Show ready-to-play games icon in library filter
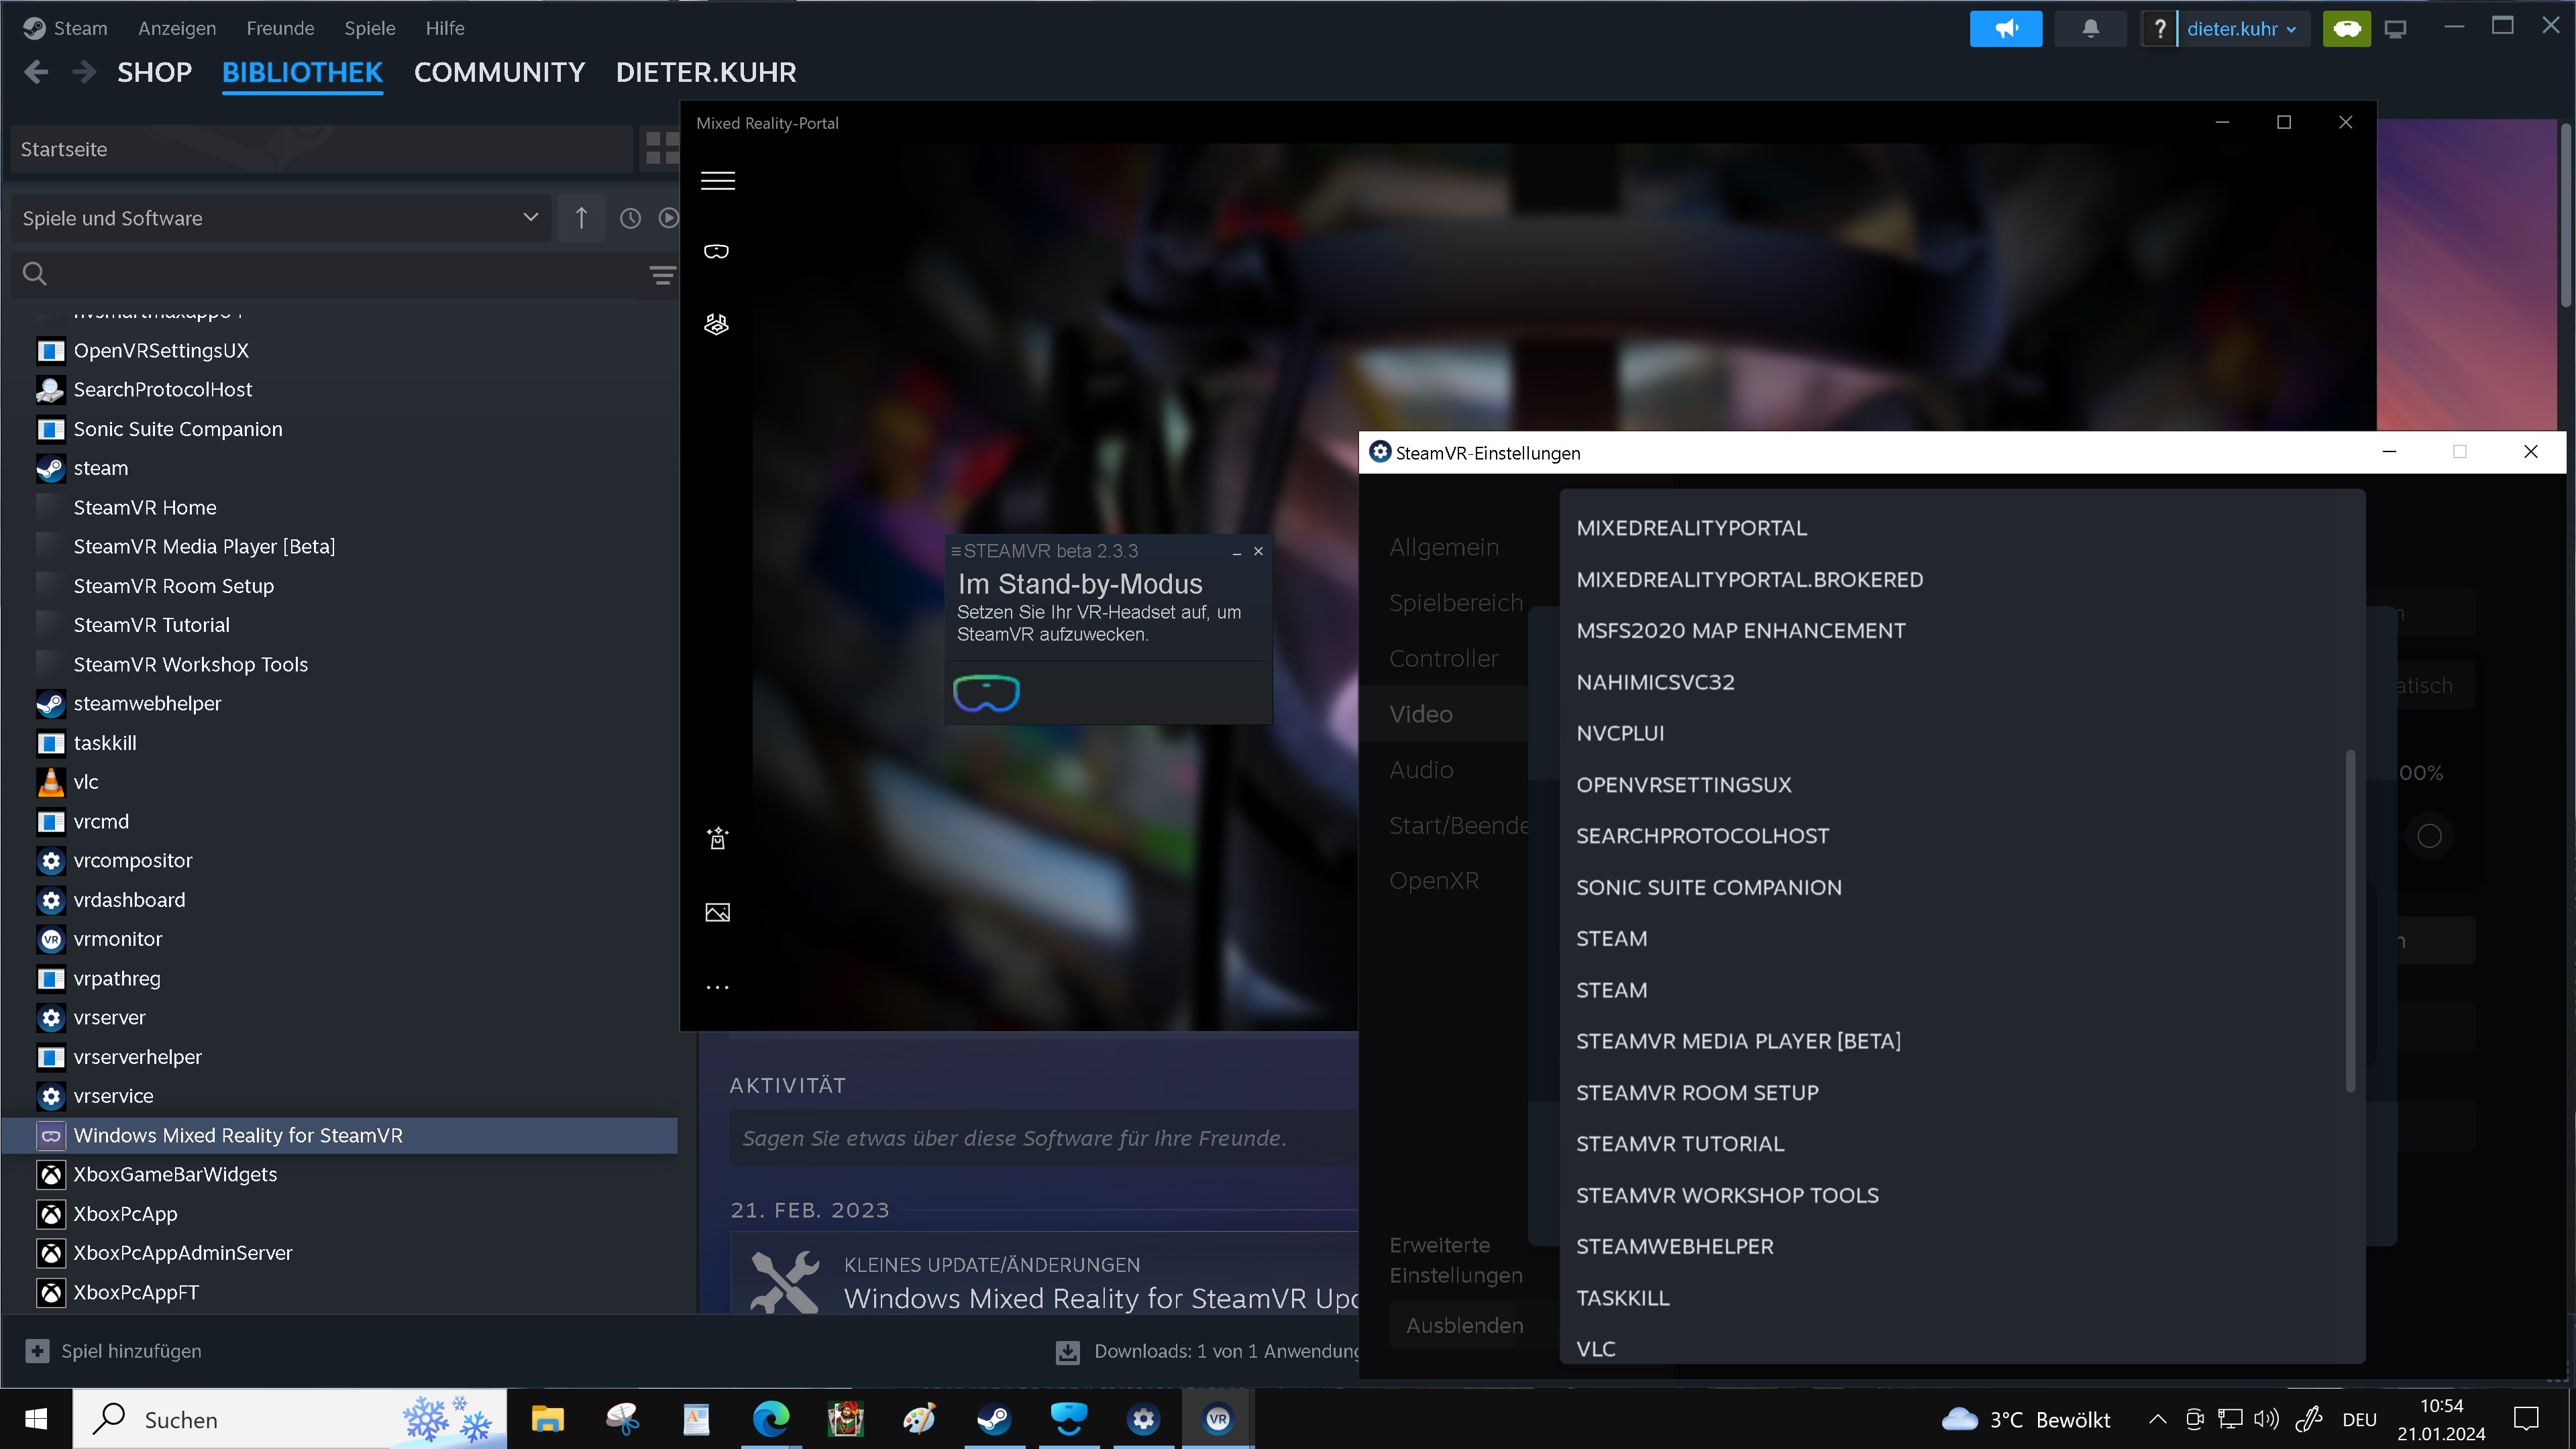This screenshot has height=1449, width=2576. 668,218
